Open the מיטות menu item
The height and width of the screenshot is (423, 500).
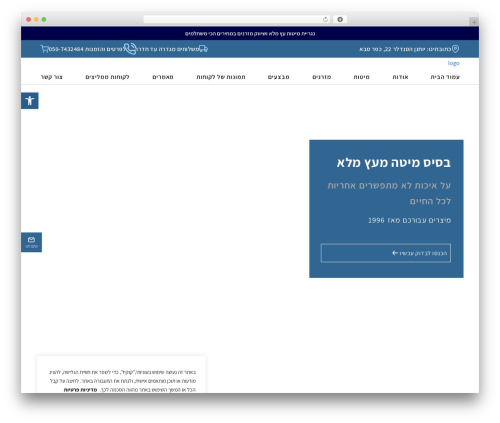click(x=361, y=77)
